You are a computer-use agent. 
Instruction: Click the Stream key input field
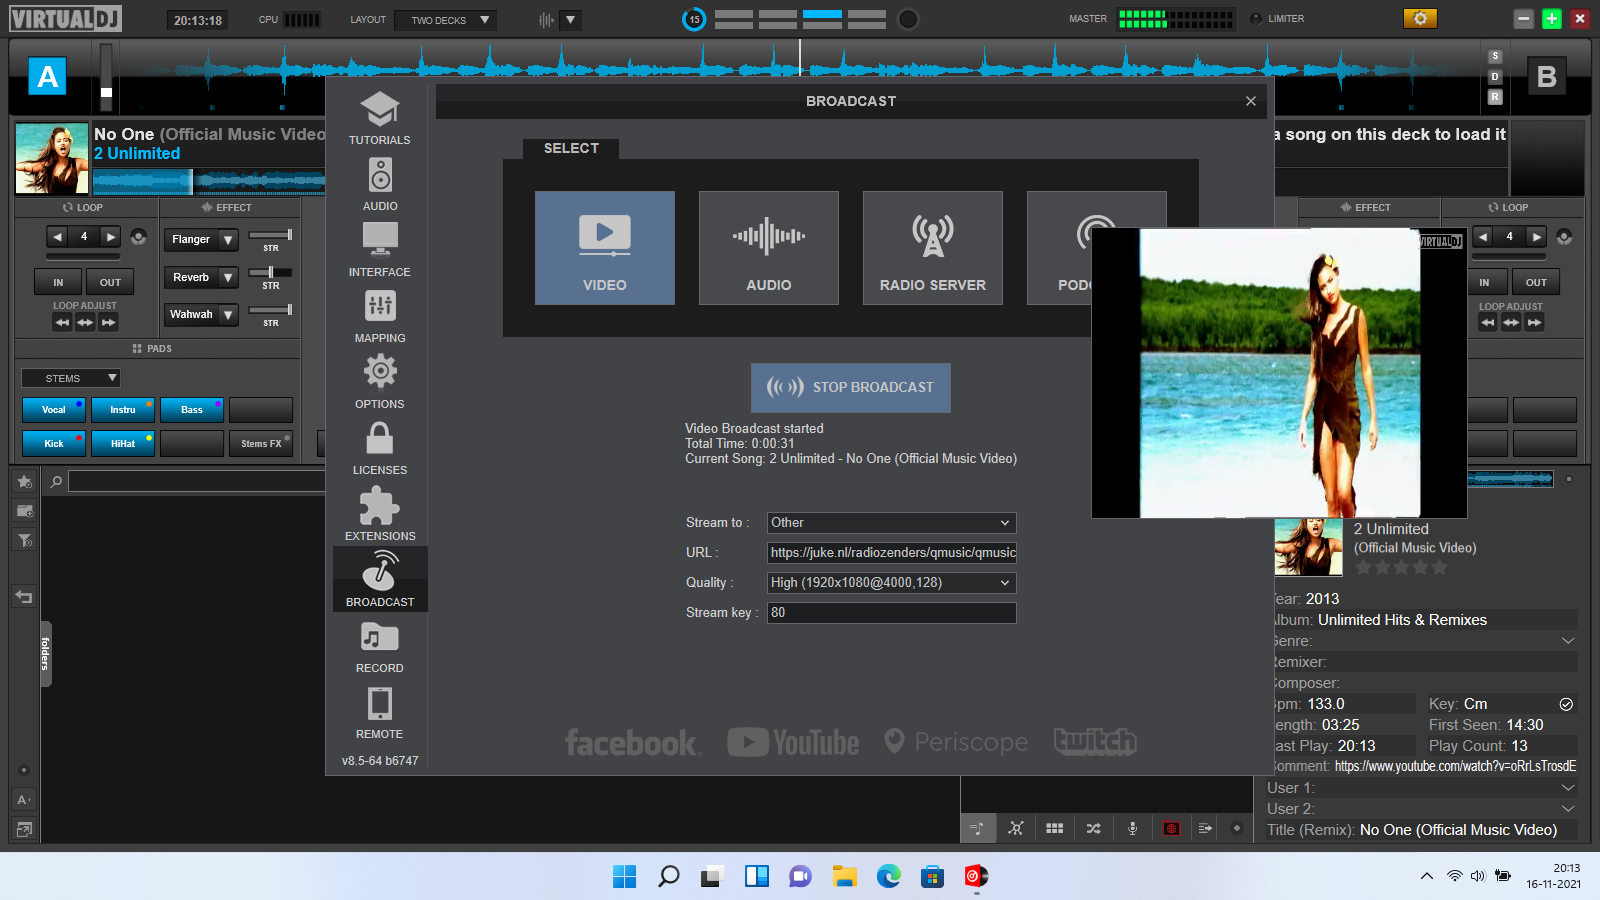(892, 613)
